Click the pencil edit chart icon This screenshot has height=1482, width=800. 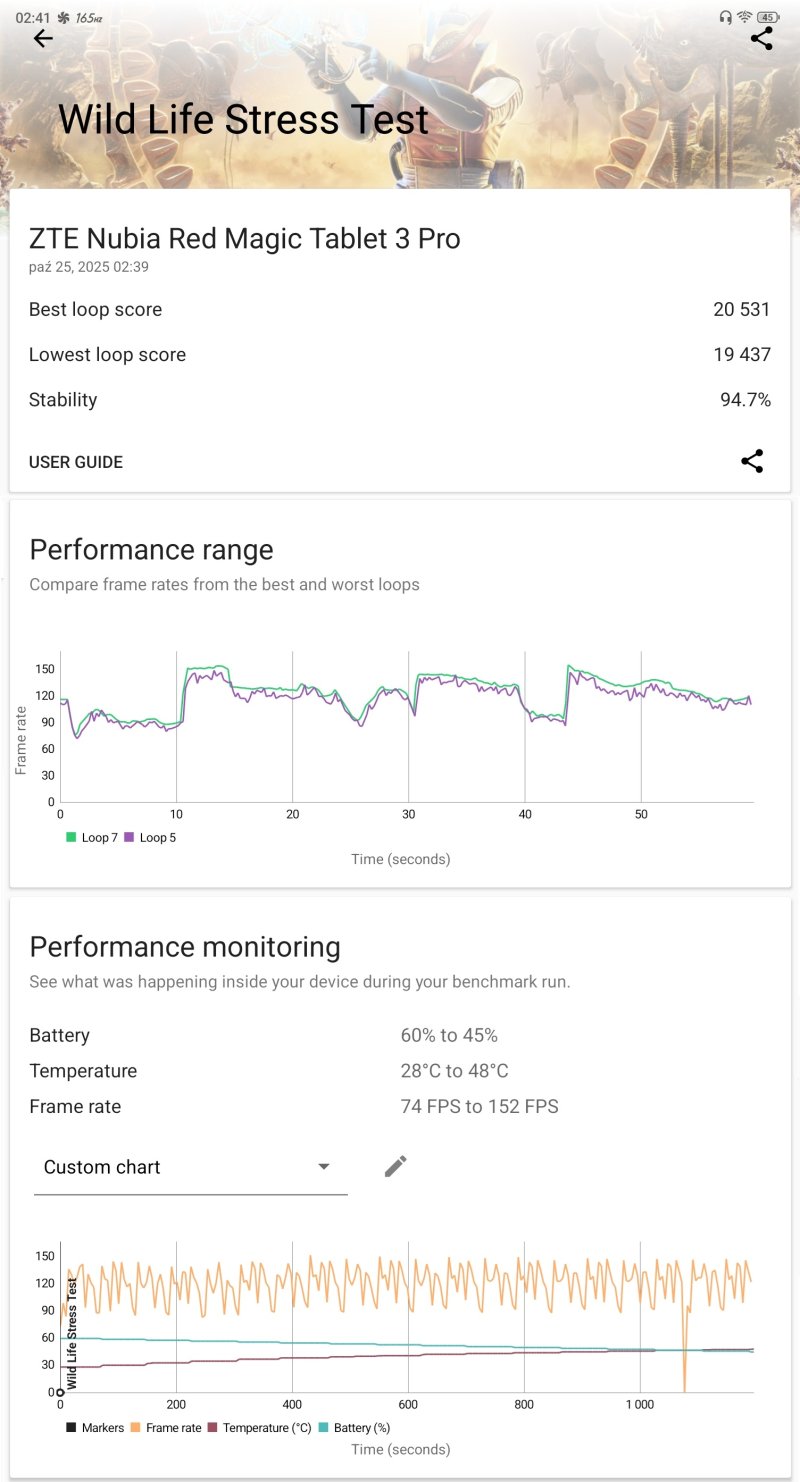396,1166
